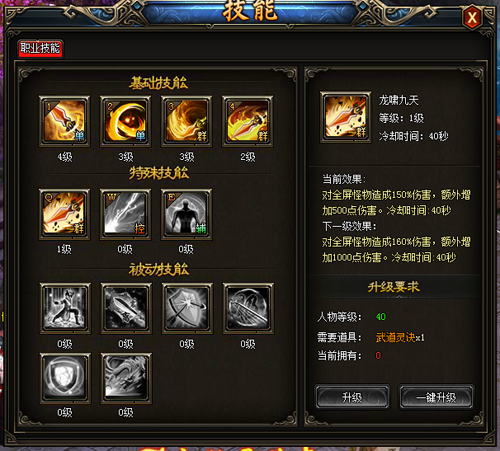Viewport: 500px width, 451px height.
Task: Click the 一键升级 one-click upgrade button
Action: coord(436,397)
